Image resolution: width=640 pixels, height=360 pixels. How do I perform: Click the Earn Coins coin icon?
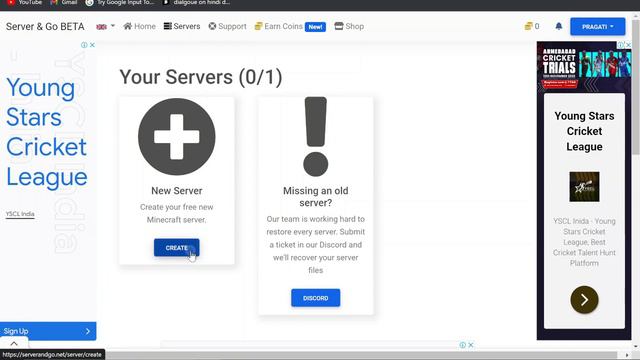tap(258, 26)
